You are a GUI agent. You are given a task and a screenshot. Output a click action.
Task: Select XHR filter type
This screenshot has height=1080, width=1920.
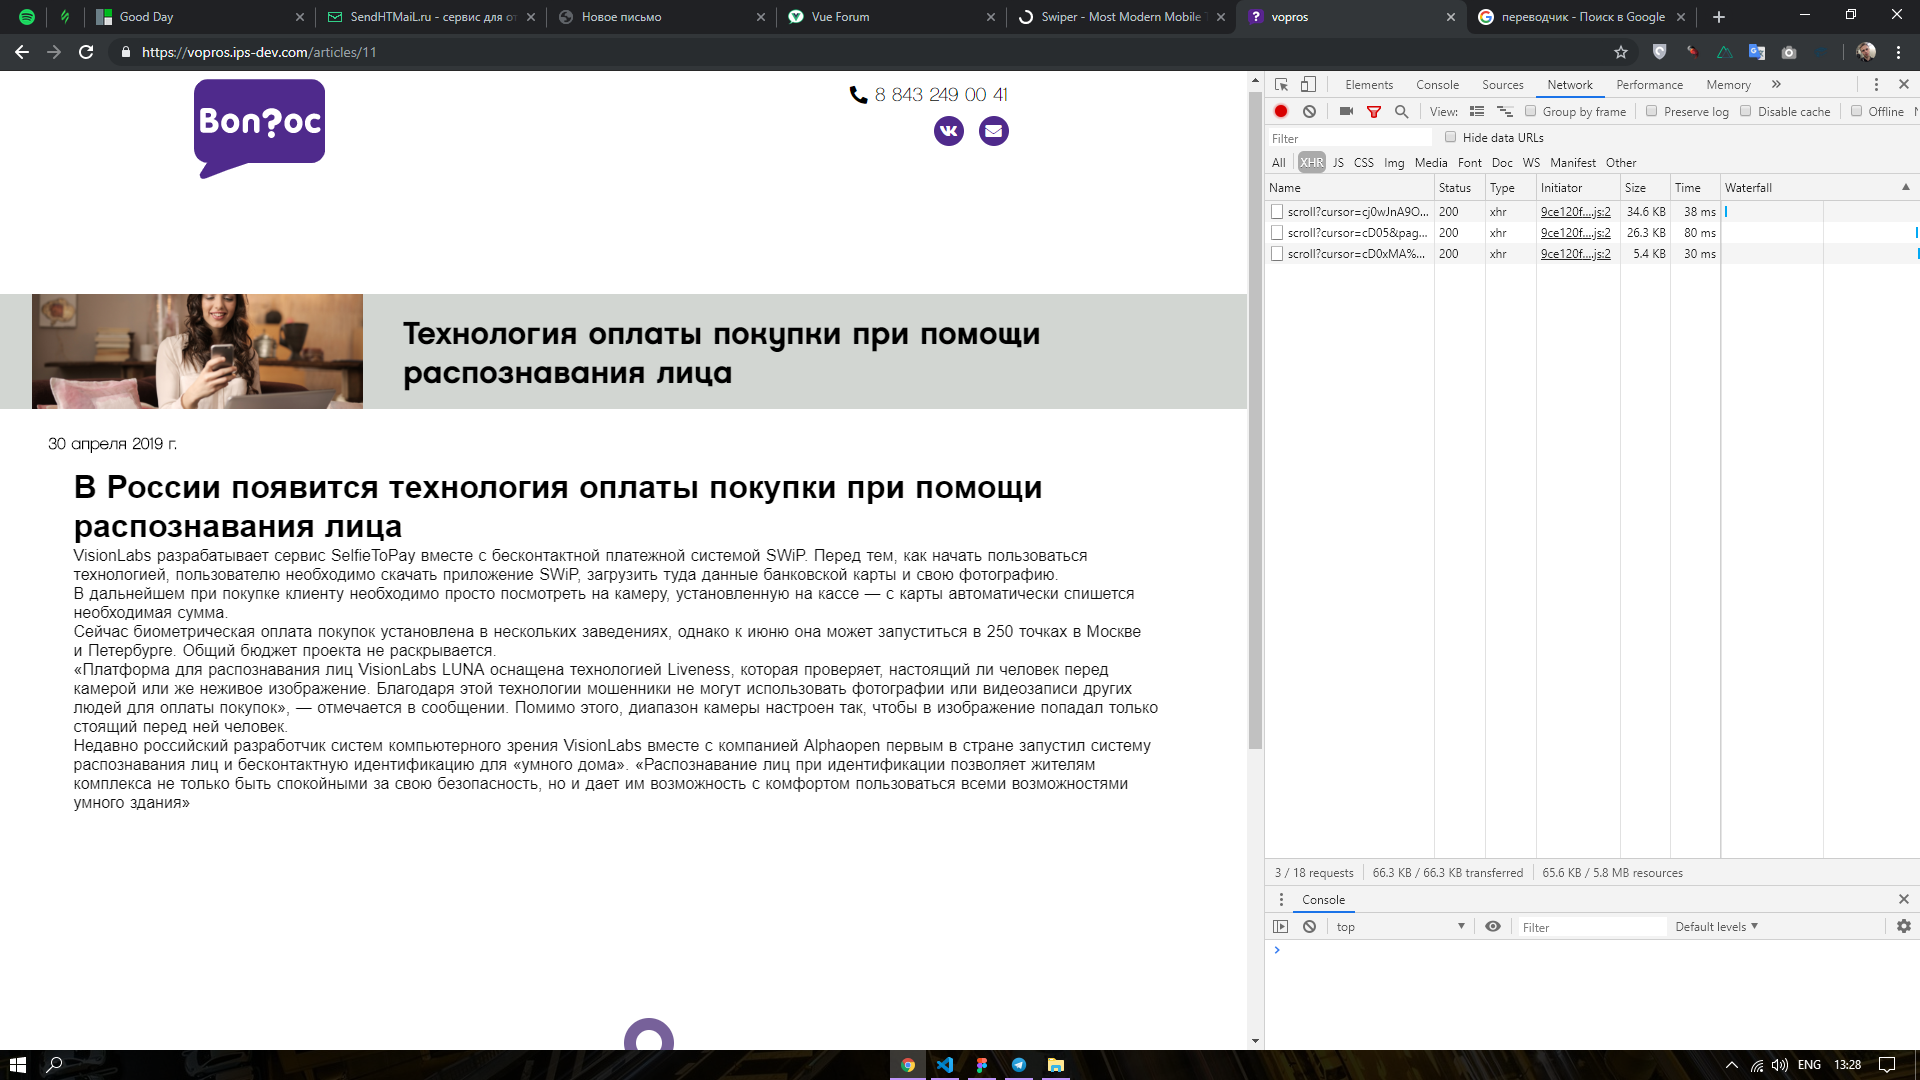[x=1311, y=163]
